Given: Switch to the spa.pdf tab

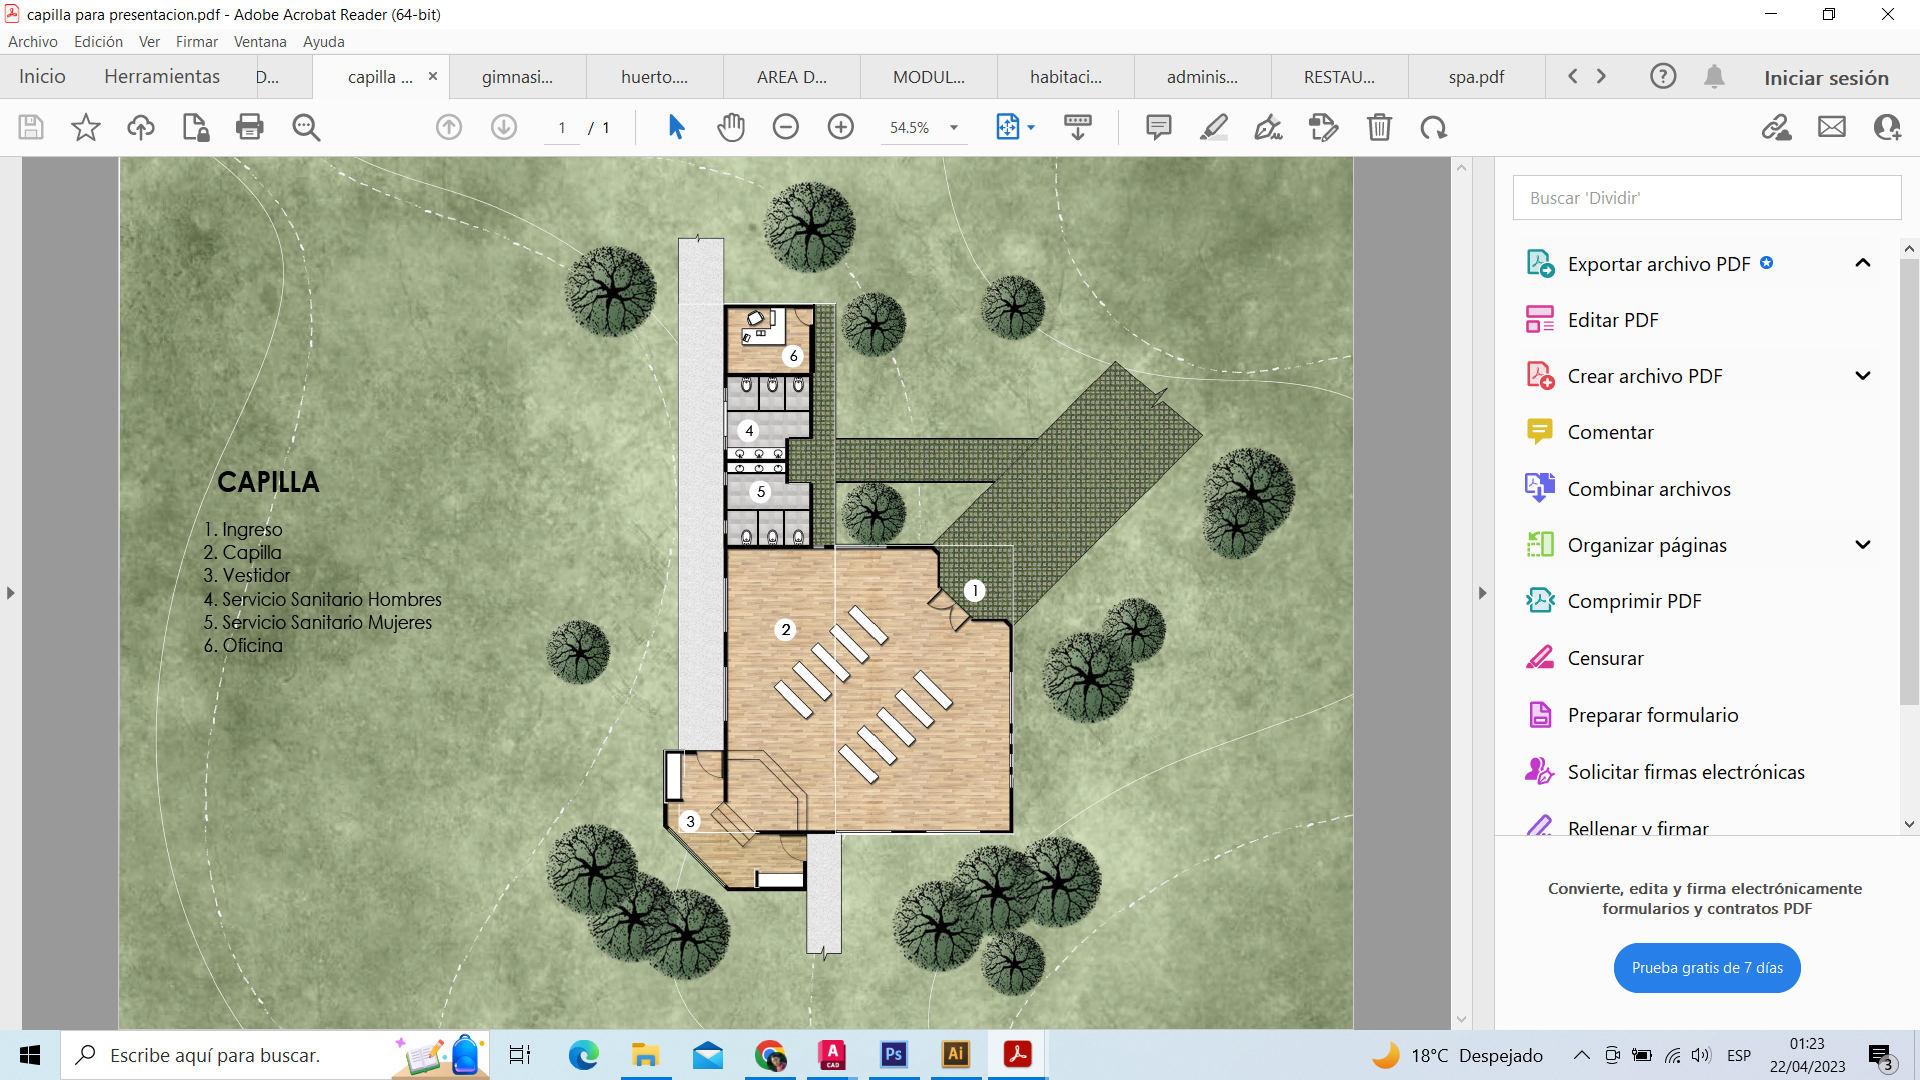Looking at the screenshot, I should coord(1476,77).
